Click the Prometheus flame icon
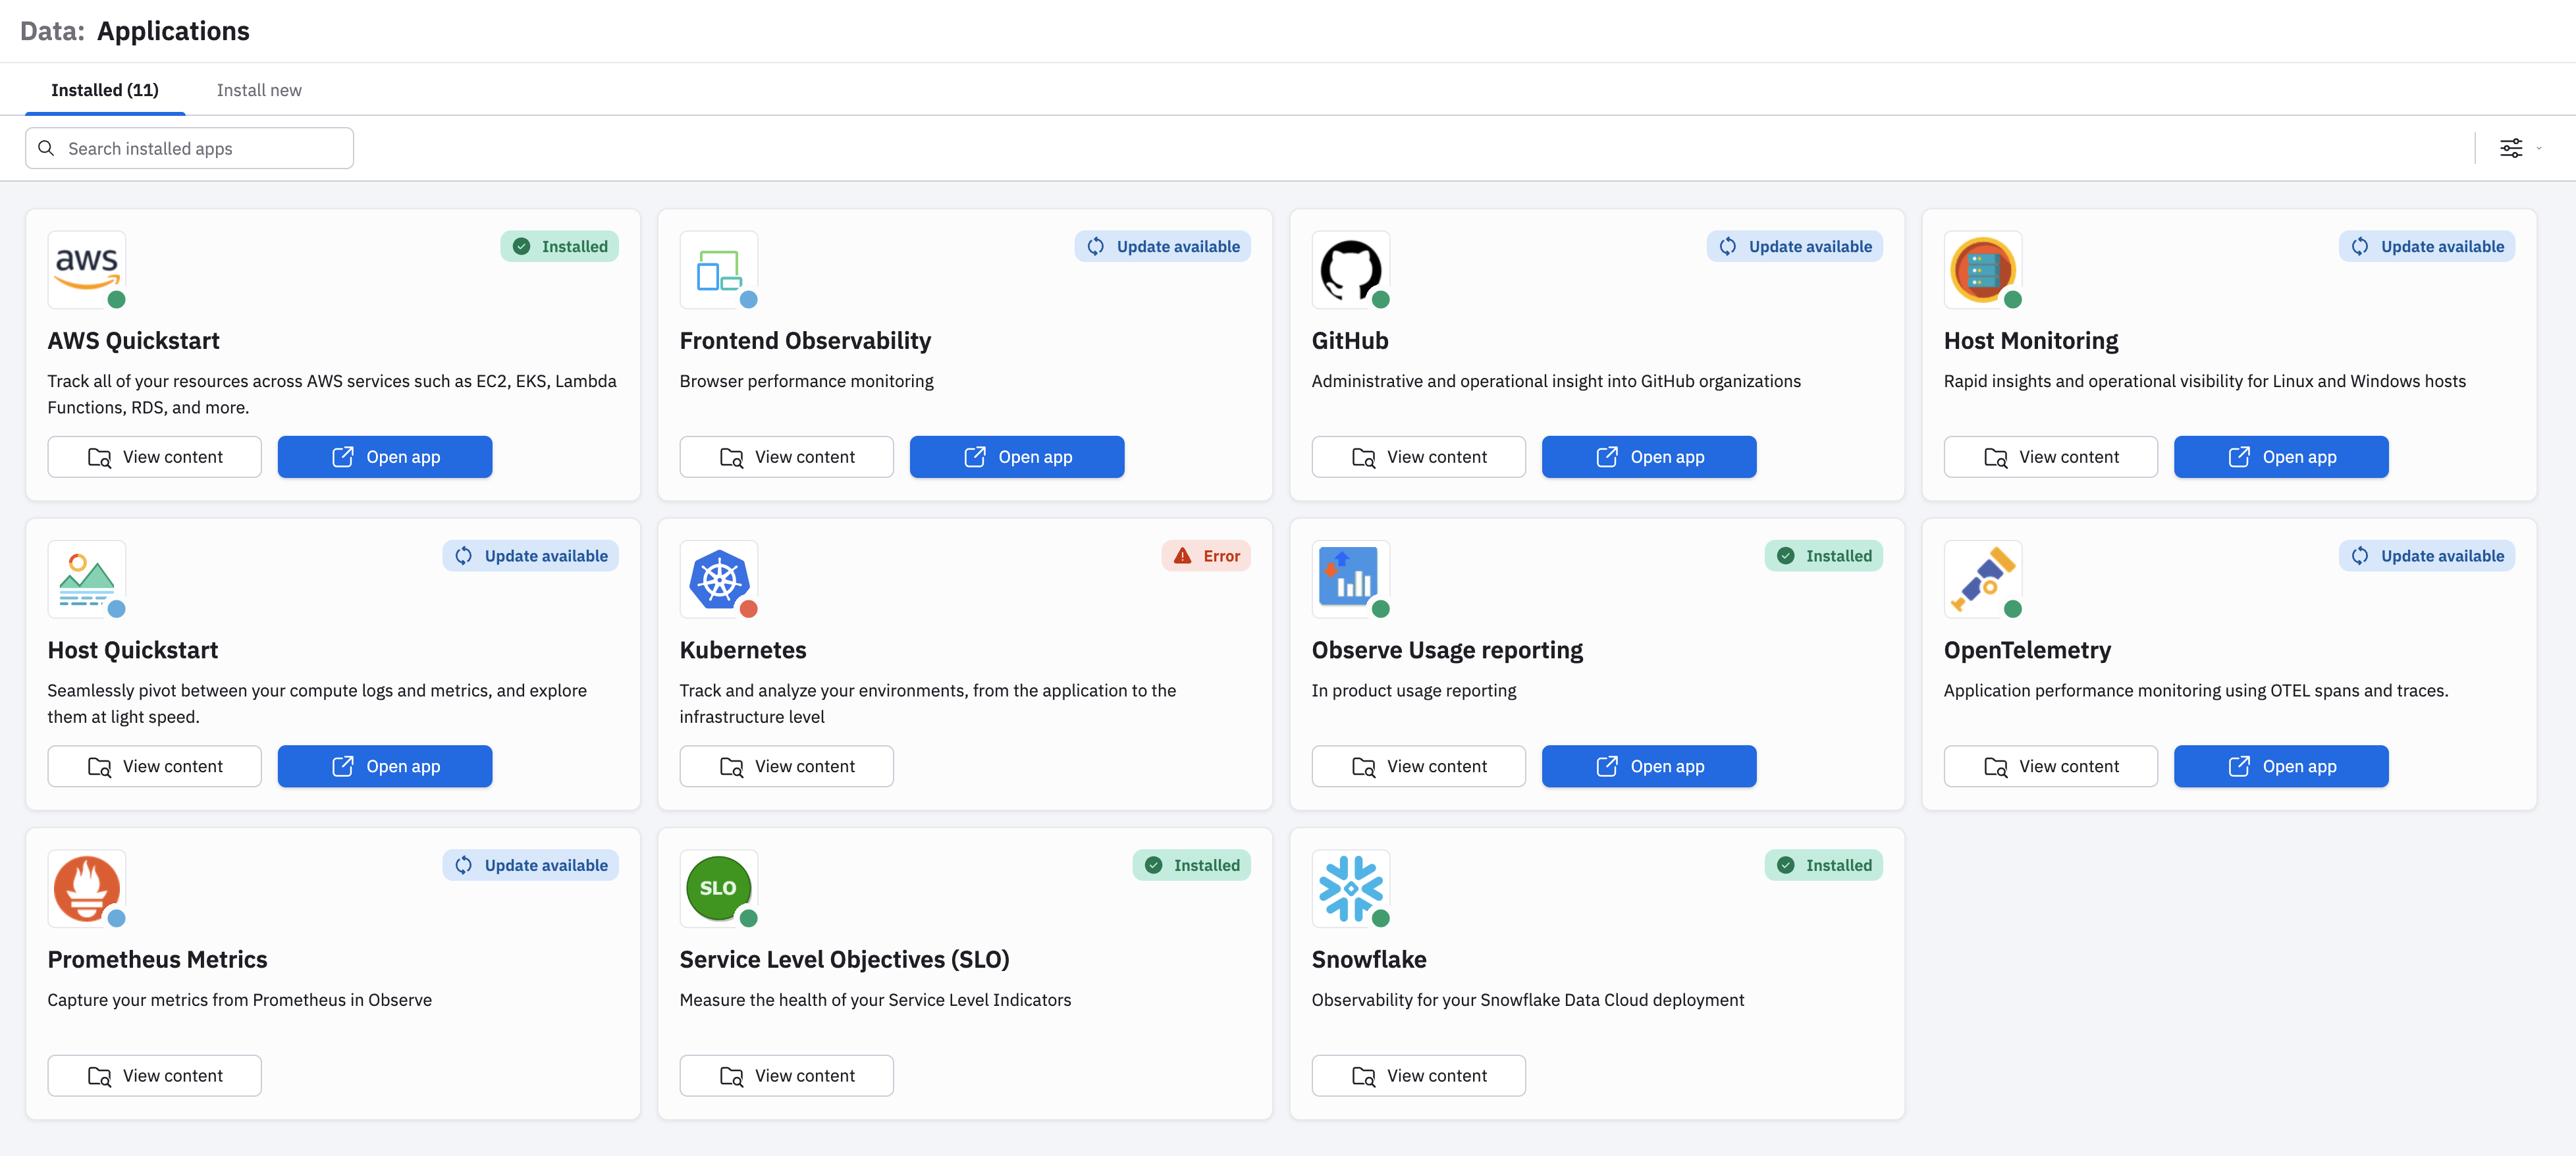Screen dimensions: 2576x1156 tap(86, 887)
